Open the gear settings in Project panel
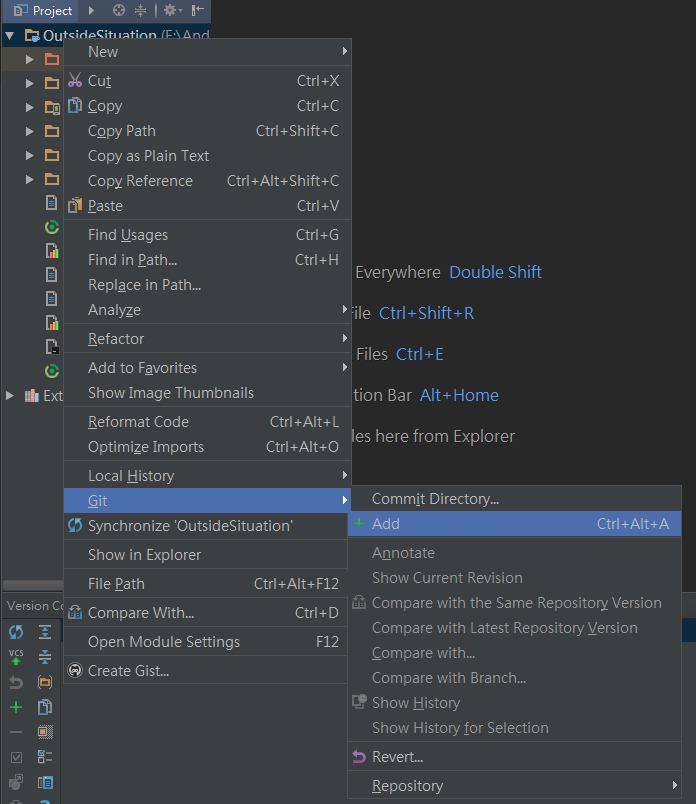The width and height of the screenshot is (696, 804). [169, 10]
